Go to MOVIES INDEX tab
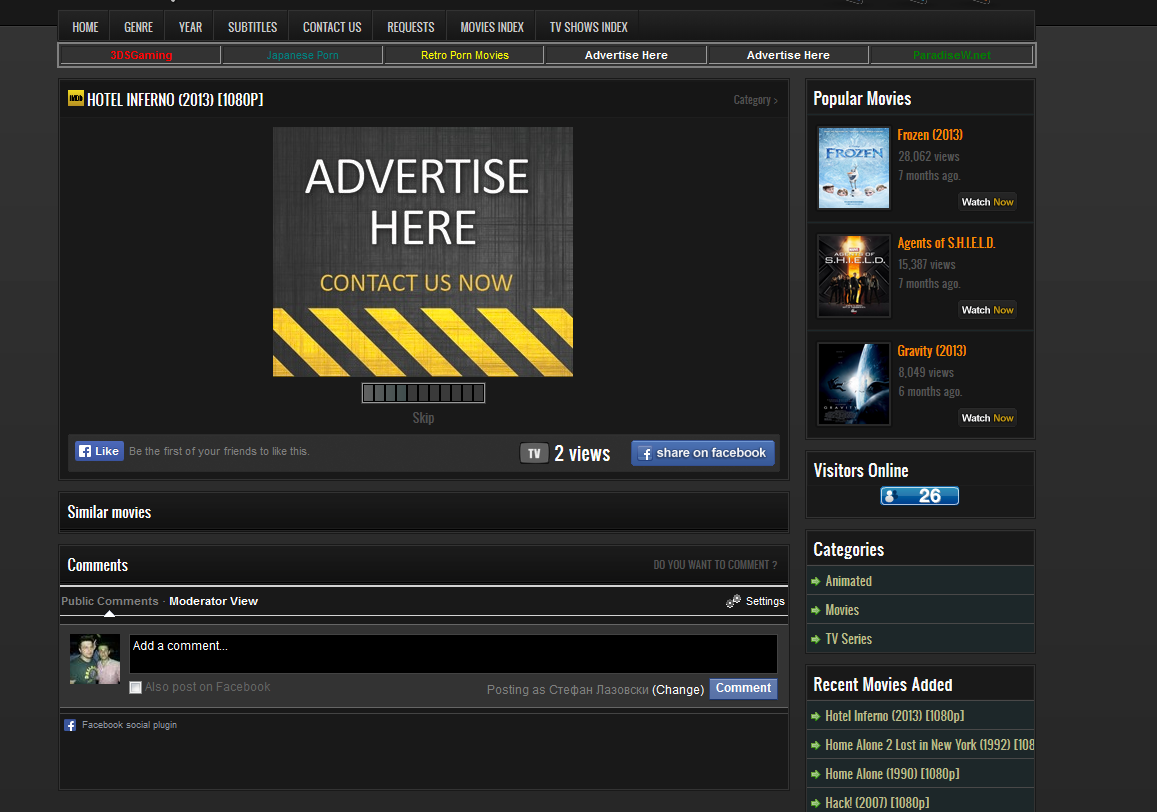 (491, 27)
